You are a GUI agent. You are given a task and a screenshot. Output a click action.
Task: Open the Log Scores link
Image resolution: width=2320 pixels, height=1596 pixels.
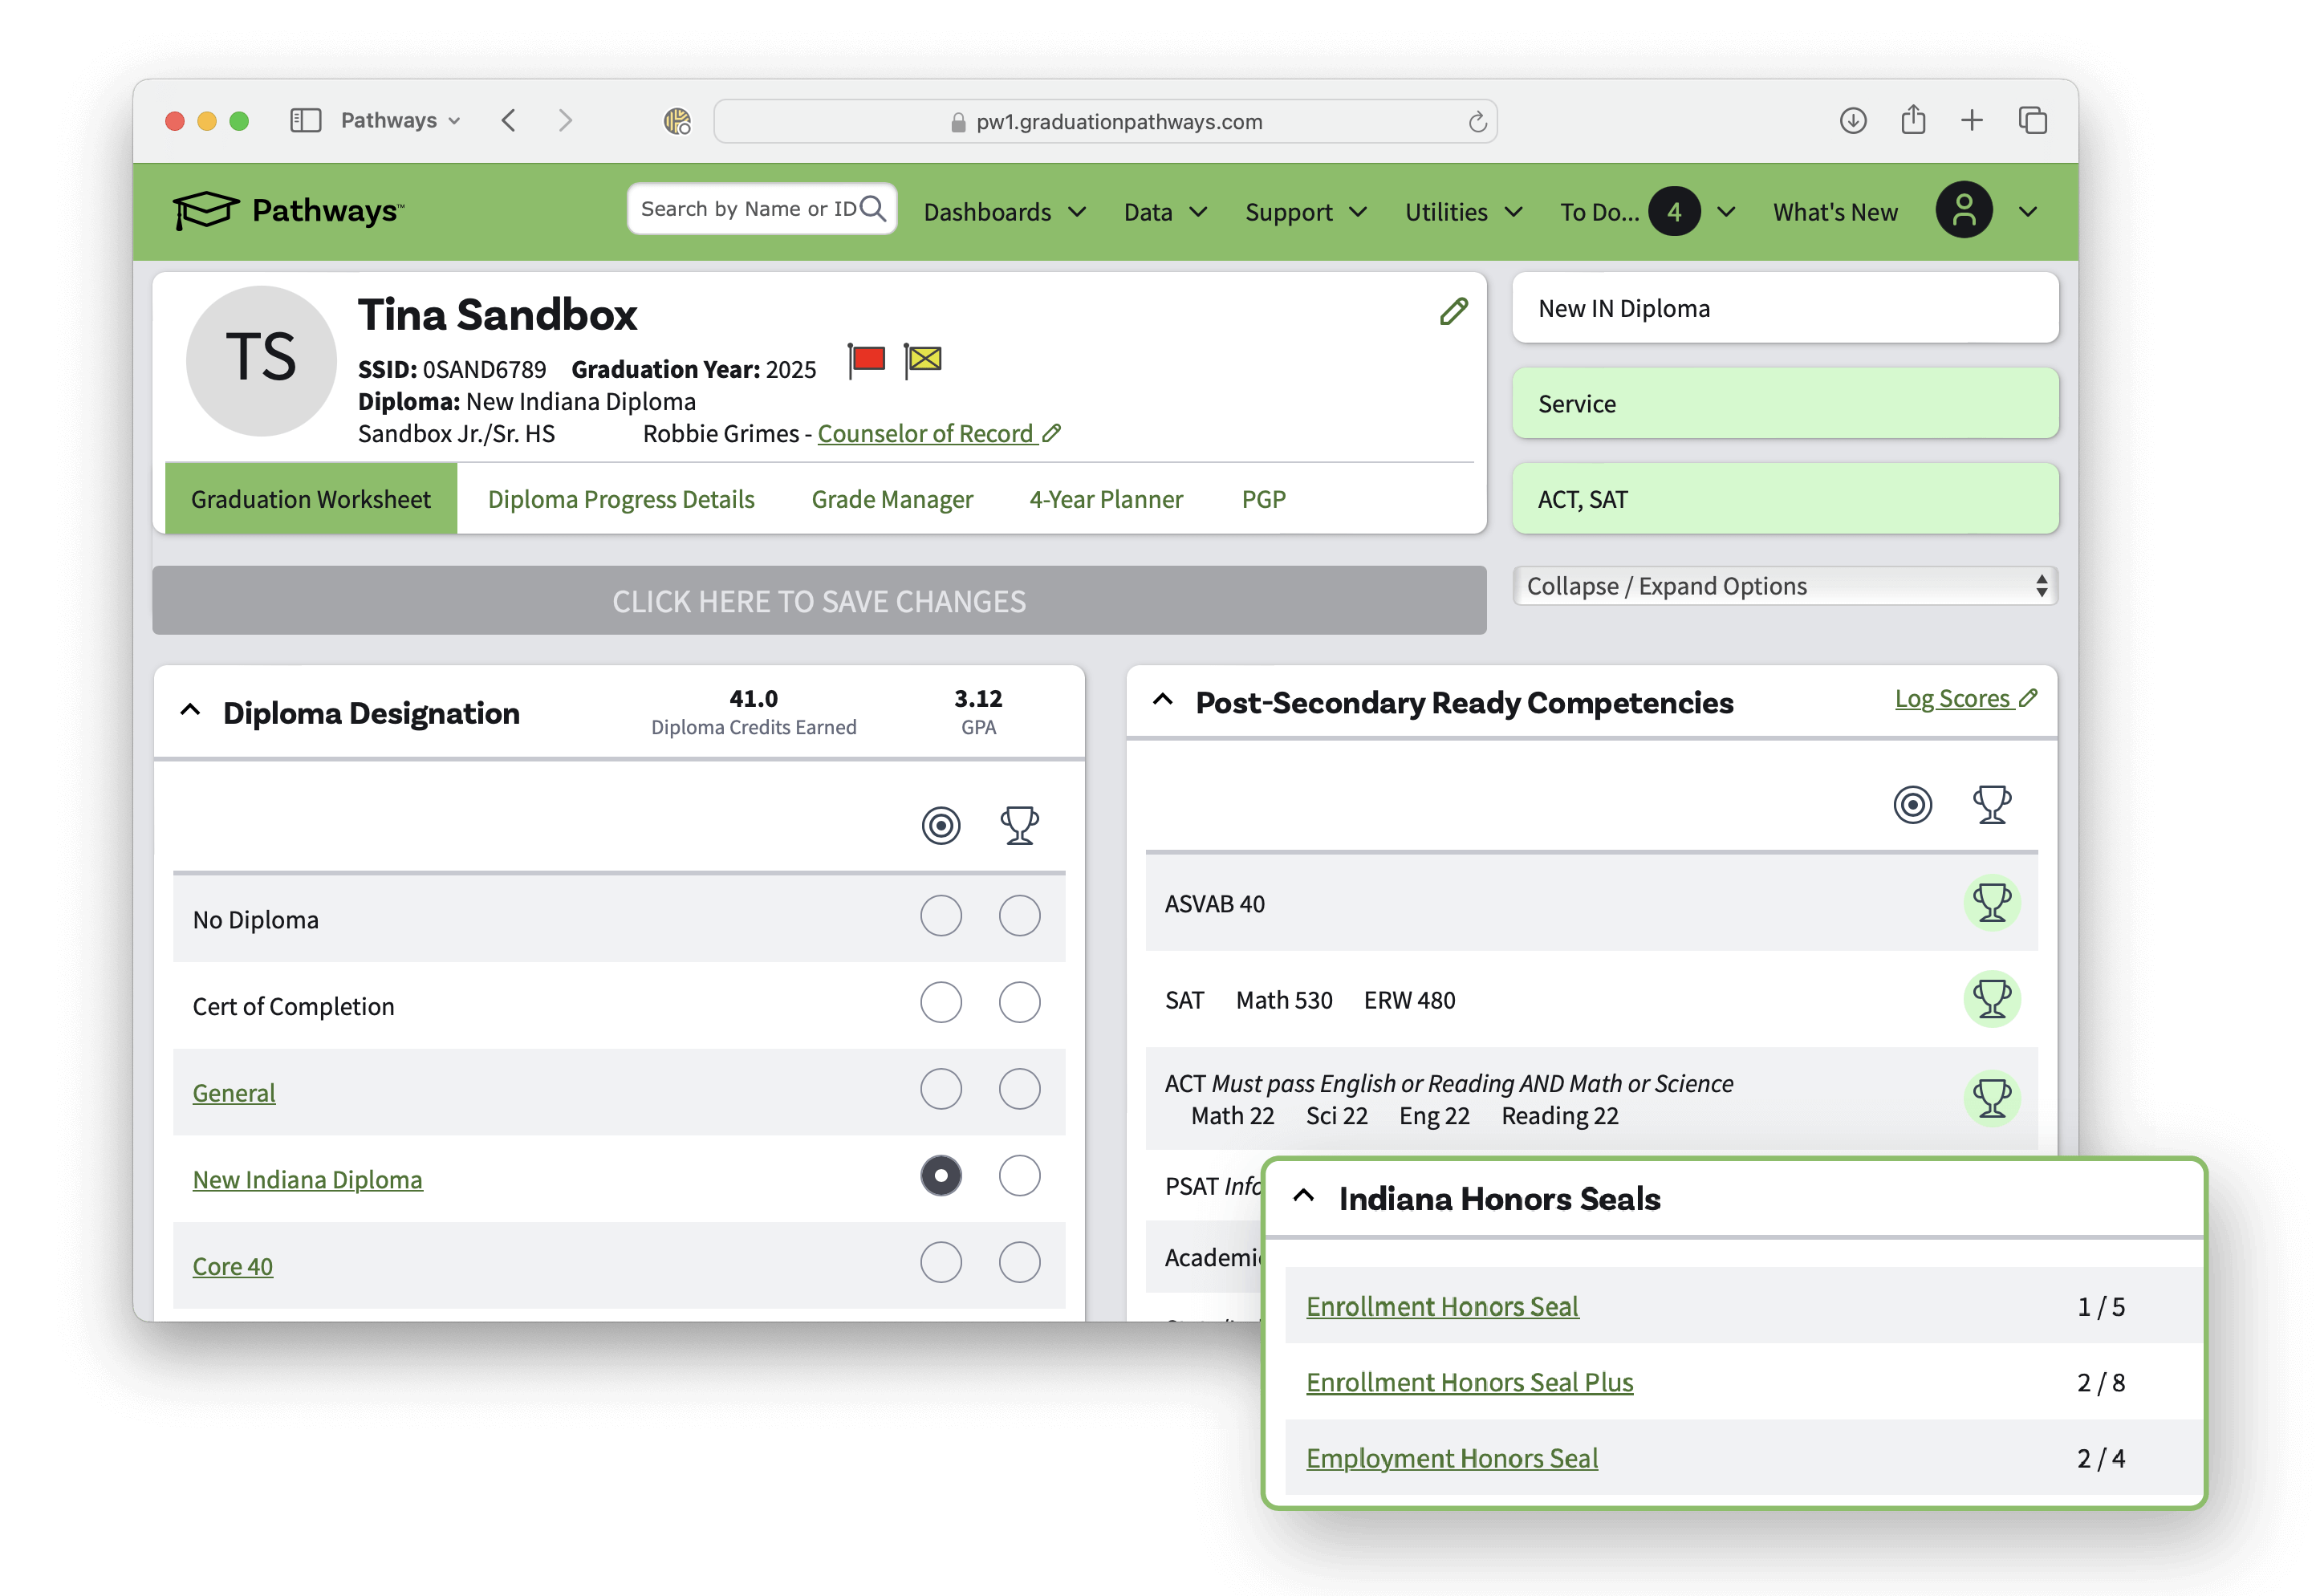pyautogui.click(x=1952, y=698)
